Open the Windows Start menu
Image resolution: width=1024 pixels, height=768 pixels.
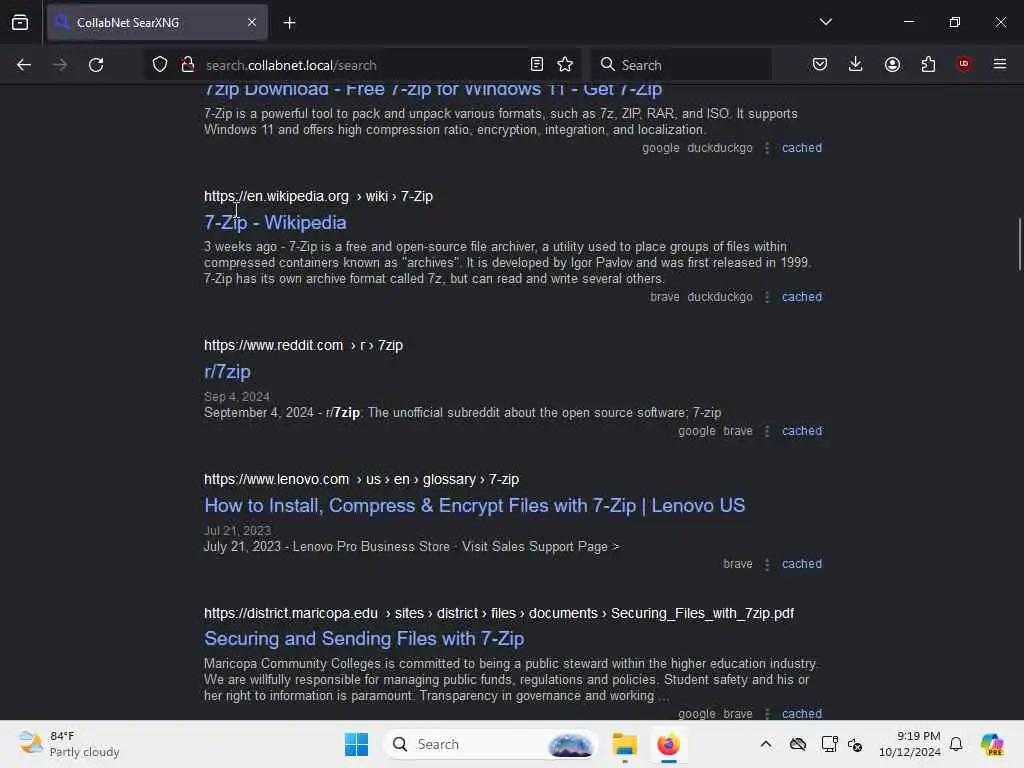pos(357,744)
